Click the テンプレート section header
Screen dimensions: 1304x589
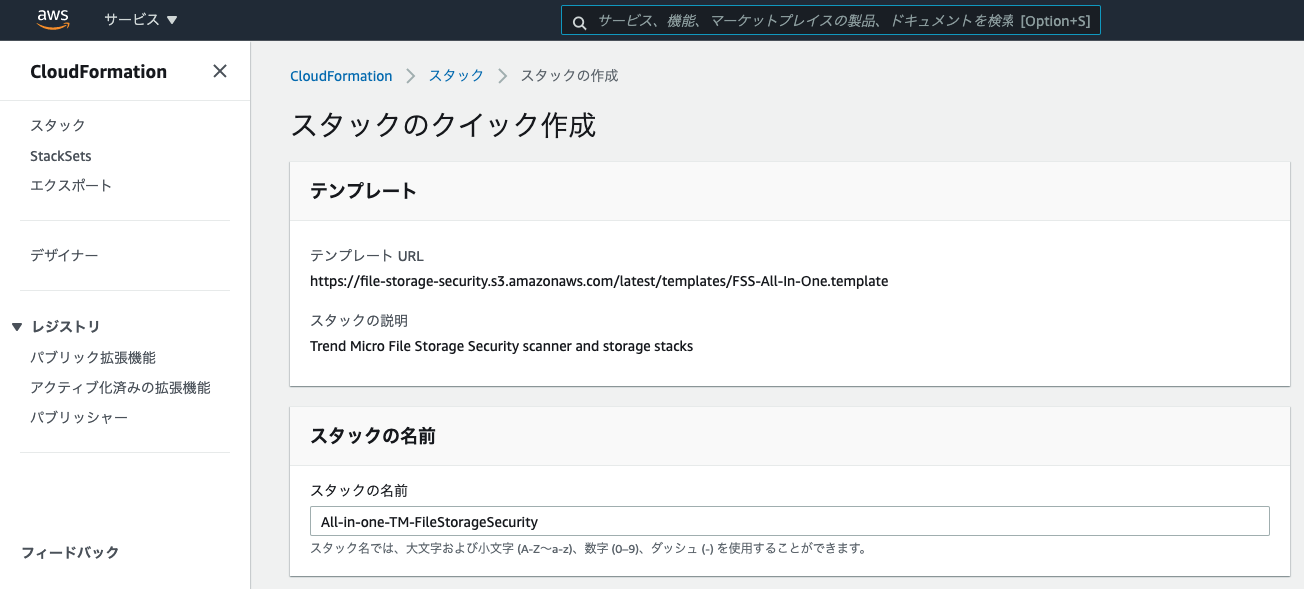pos(364,191)
